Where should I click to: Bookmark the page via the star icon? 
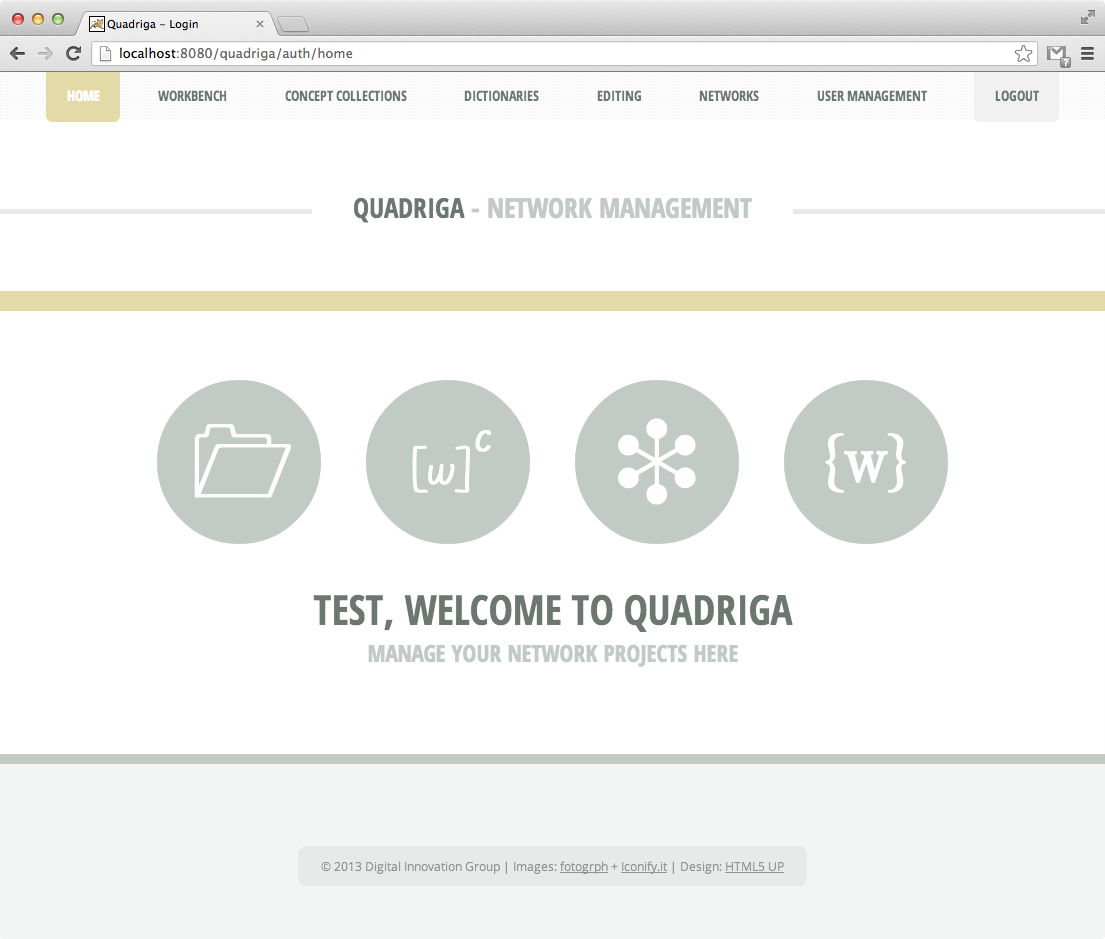coord(1023,54)
